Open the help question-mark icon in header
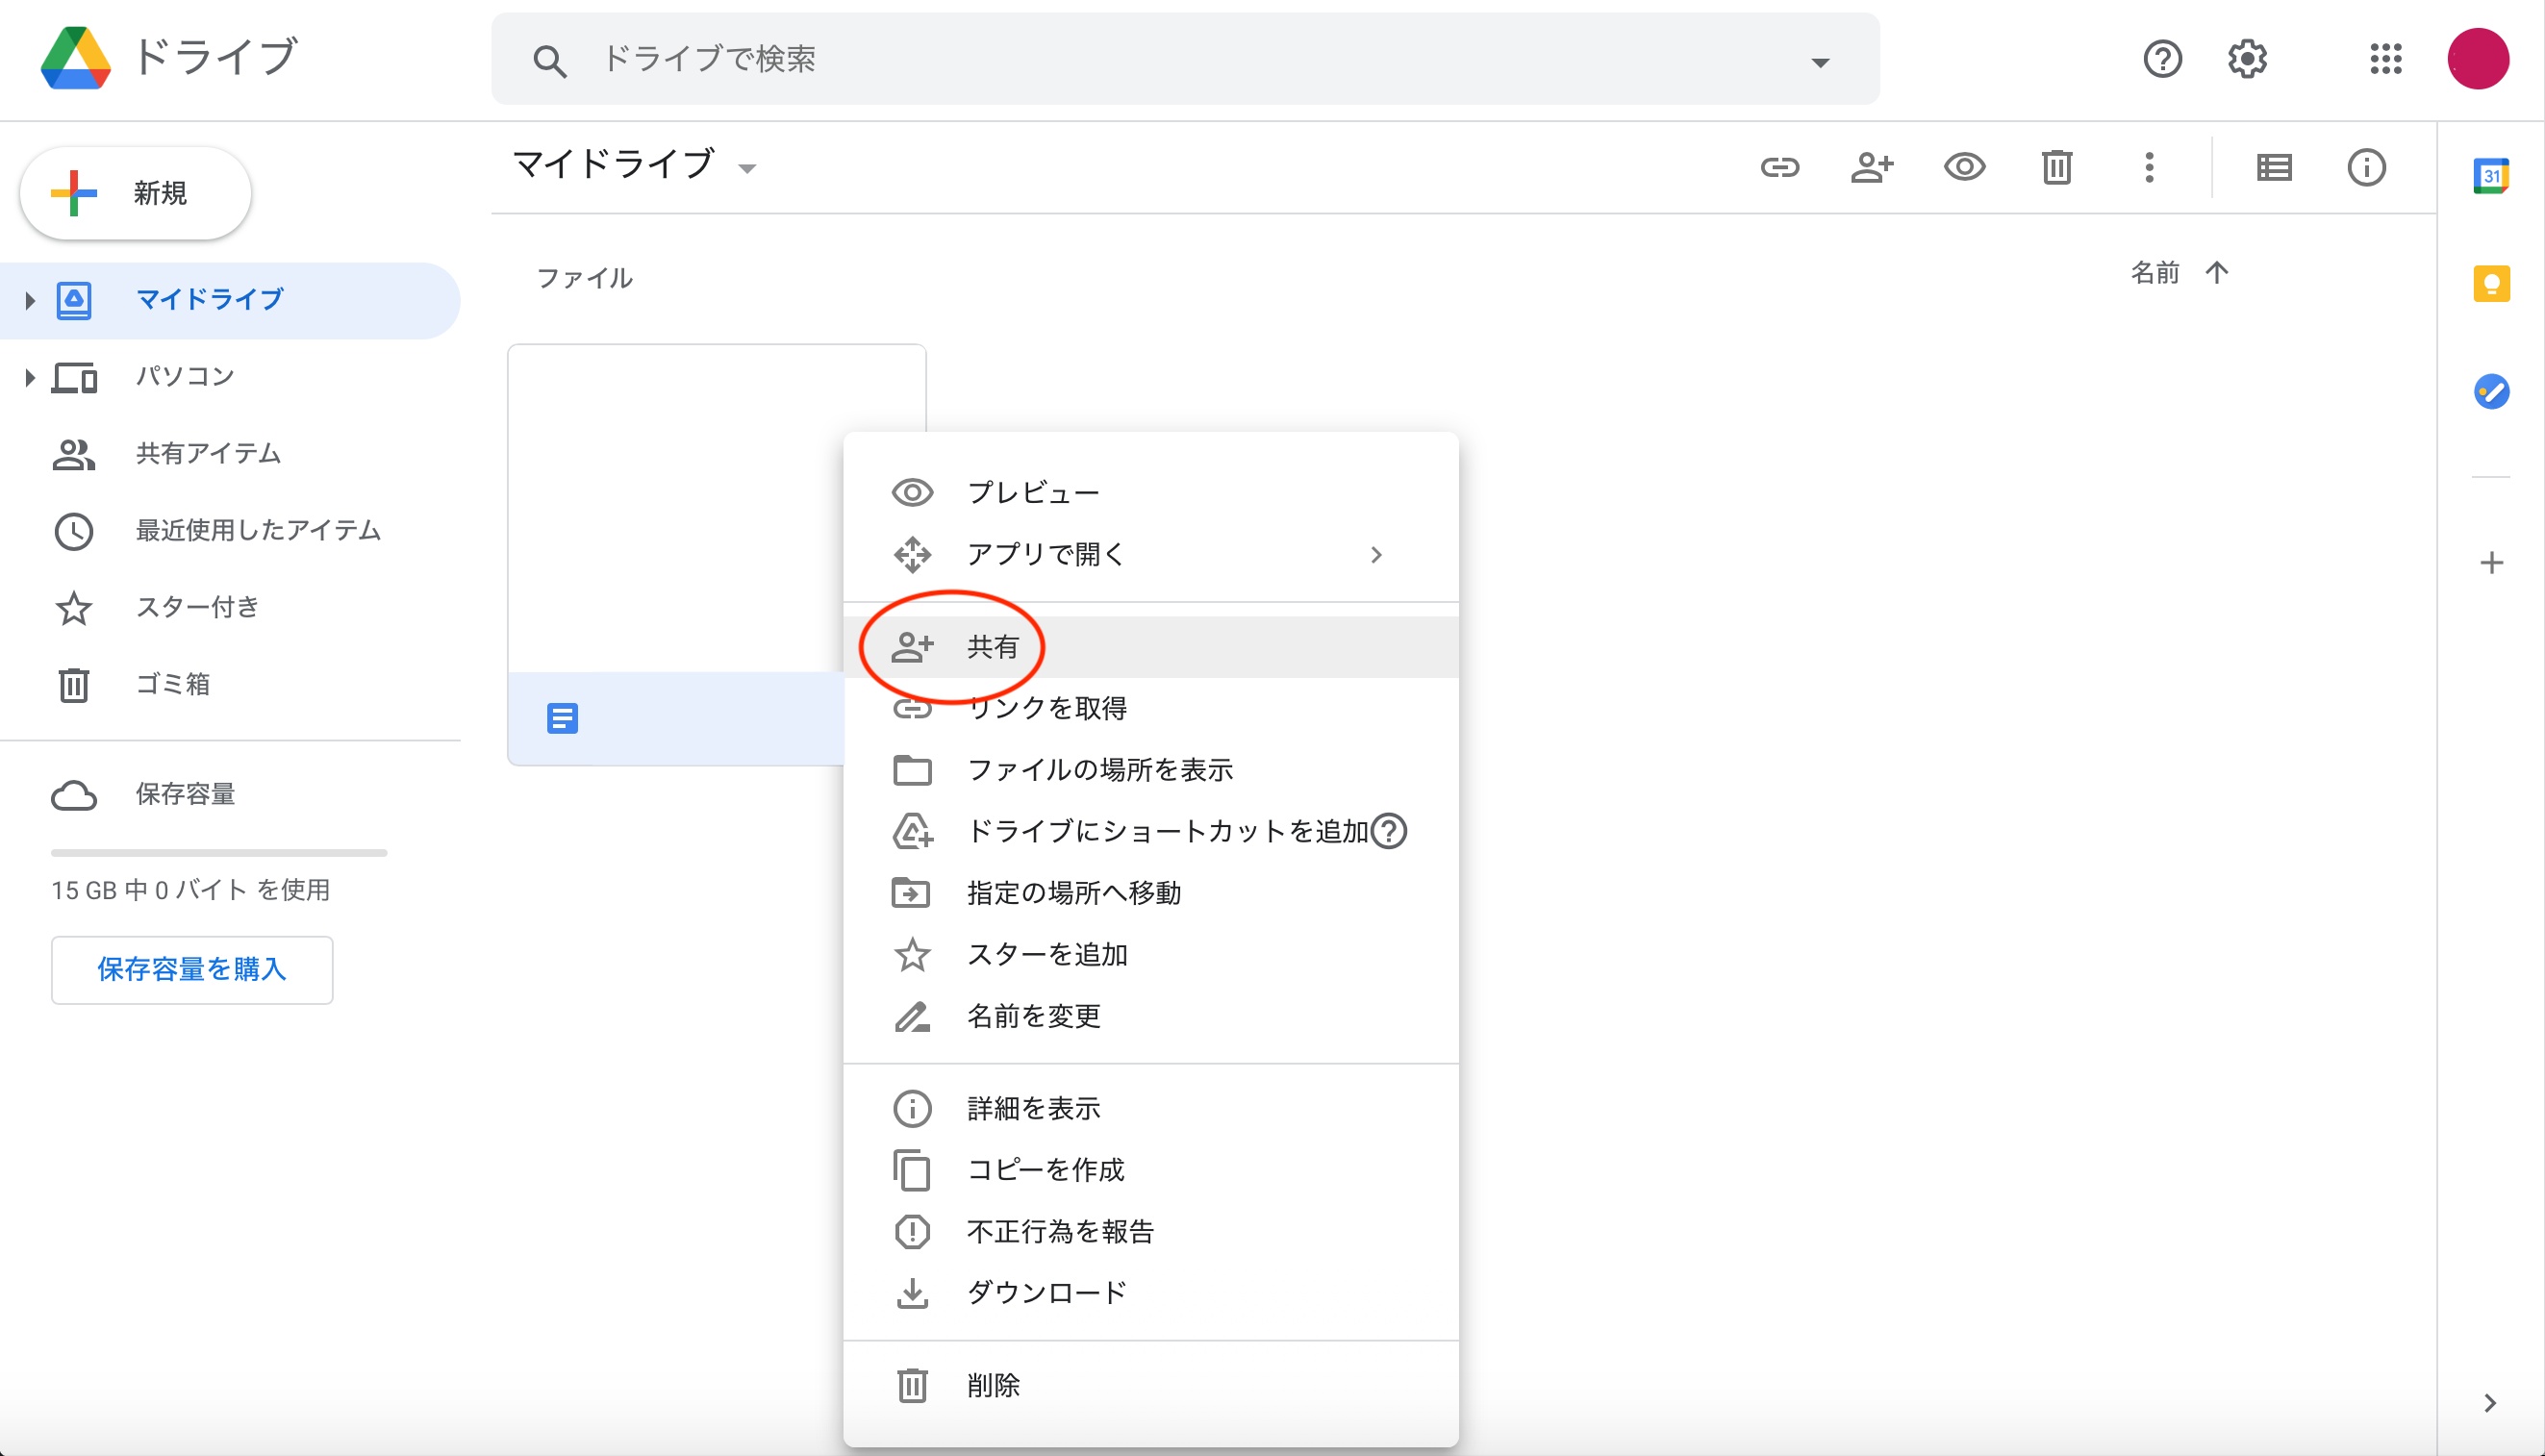The image size is (2545, 1456). 2162,59
